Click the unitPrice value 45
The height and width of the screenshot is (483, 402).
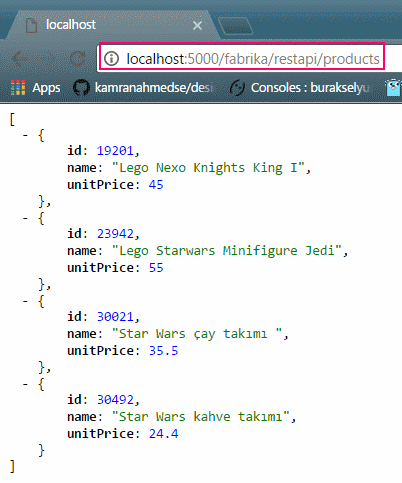click(x=156, y=185)
